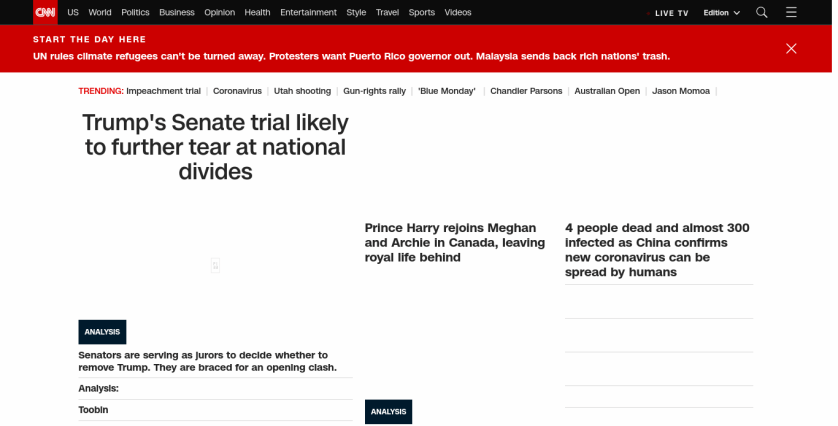Click the Toobin analysis link
The width and height of the screenshot is (838, 426).
[93, 410]
